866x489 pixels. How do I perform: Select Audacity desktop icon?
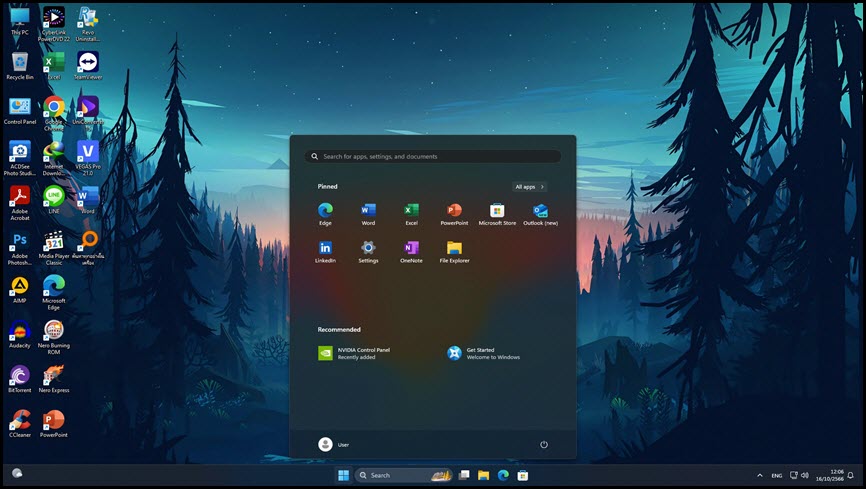(20, 334)
